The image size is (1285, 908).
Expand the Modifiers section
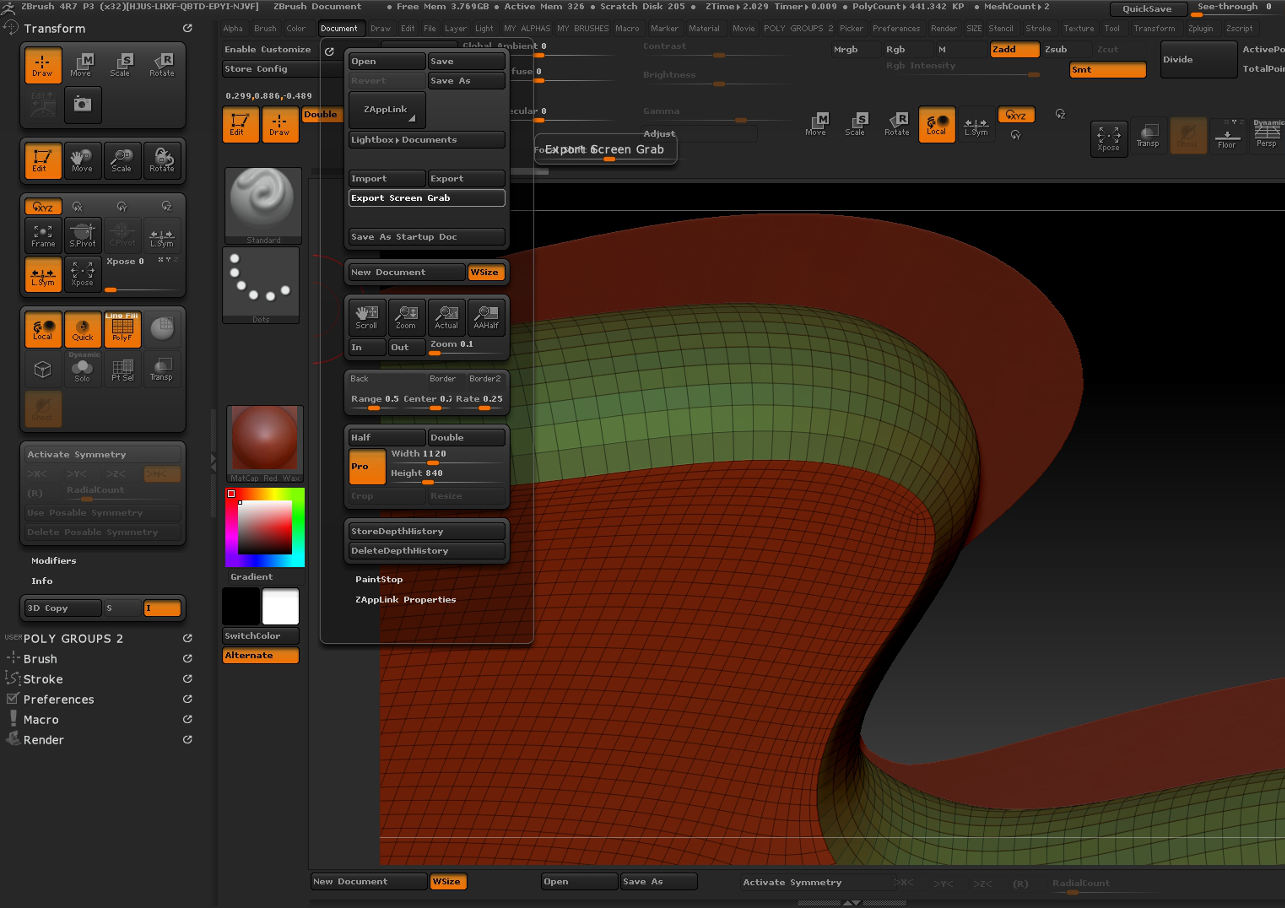click(x=54, y=561)
